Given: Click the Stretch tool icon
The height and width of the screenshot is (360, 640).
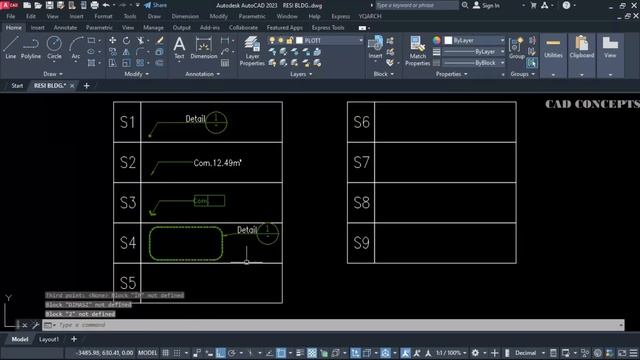Looking at the screenshot, I should [x=112, y=63].
